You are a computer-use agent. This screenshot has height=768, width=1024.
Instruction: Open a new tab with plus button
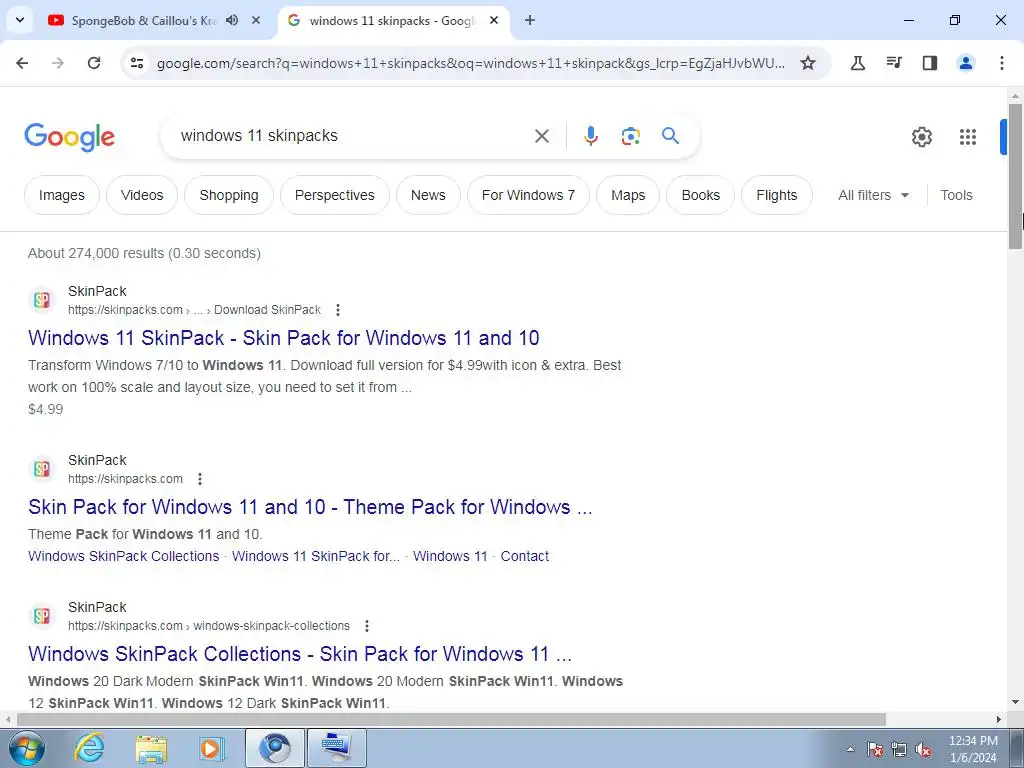pos(530,20)
